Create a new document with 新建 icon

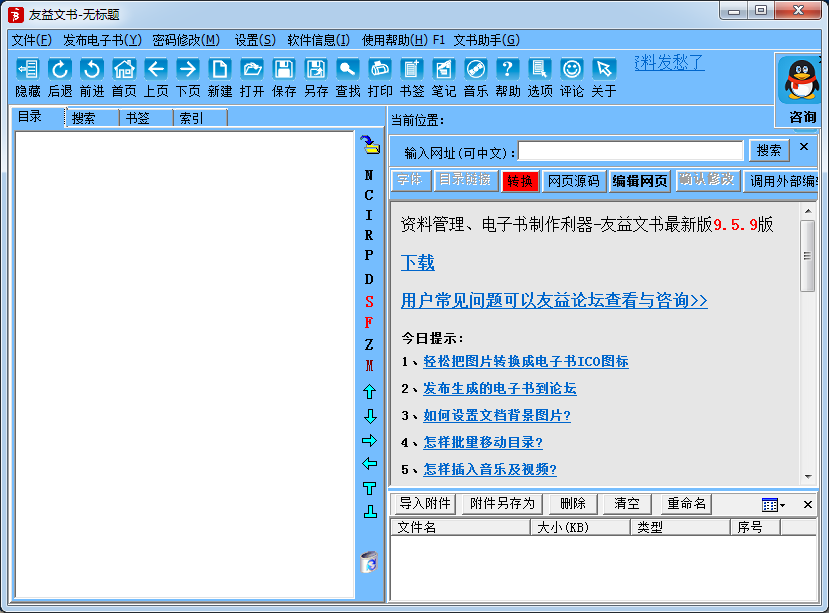tap(220, 69)
